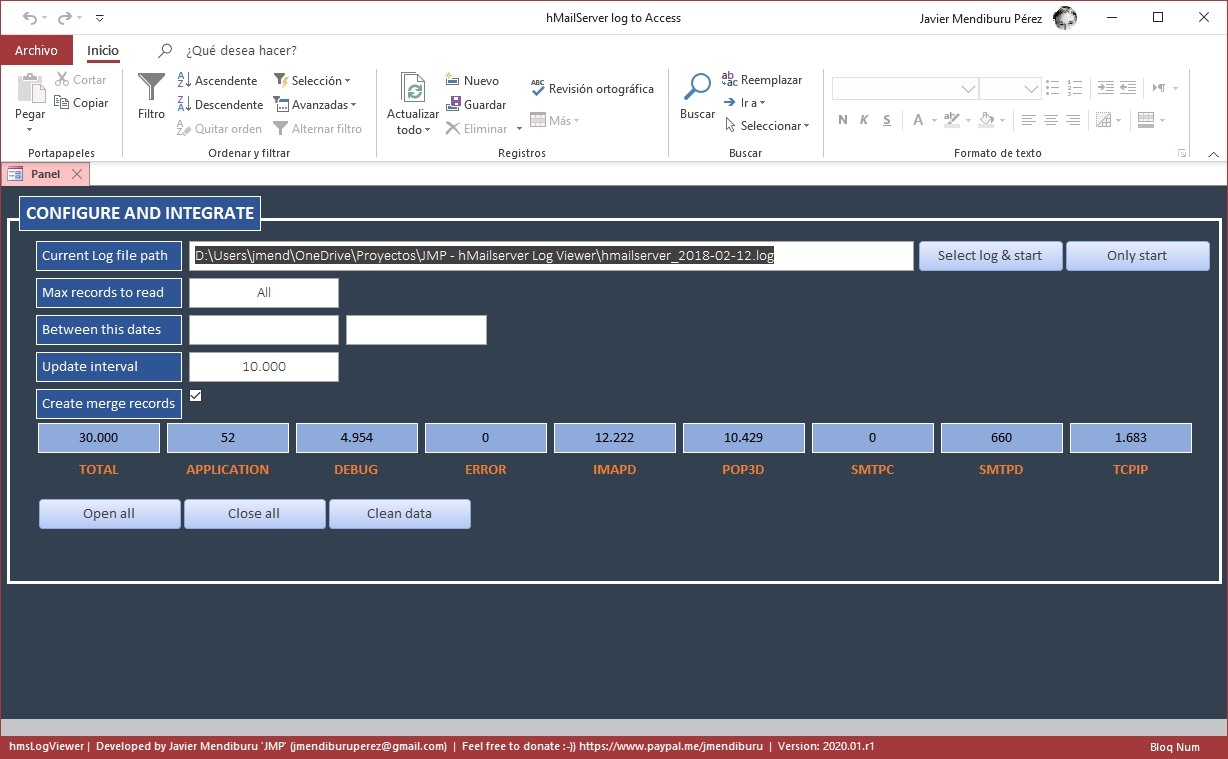
Task: Click the redo arrow in the title bar
Action: [x=65, y=18]
